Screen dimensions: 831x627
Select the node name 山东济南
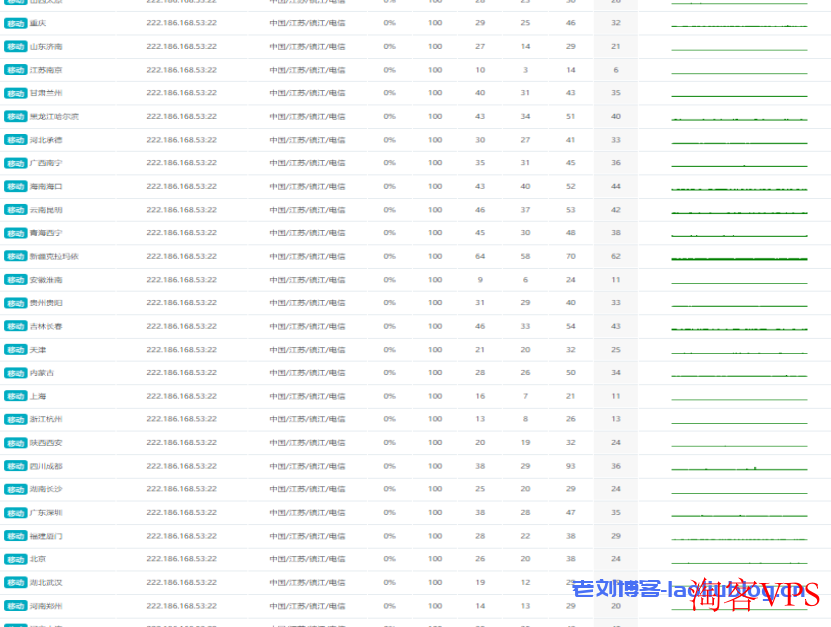[x=46, y=47]
